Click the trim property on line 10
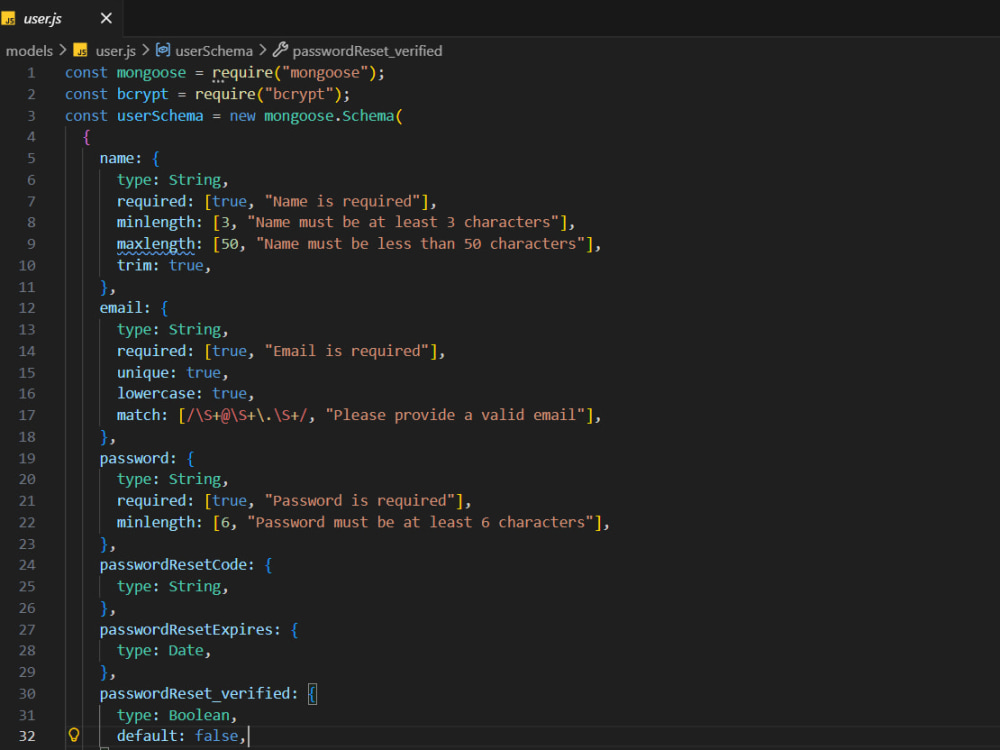Screen dimensions: 1000x750 coord(134,265)
